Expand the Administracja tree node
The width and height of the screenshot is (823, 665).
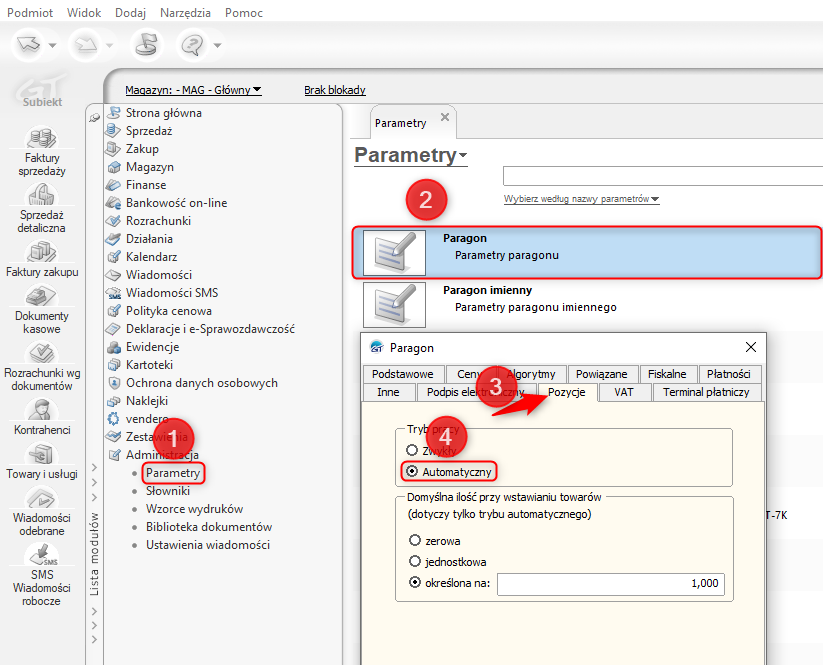coord(162,455)
